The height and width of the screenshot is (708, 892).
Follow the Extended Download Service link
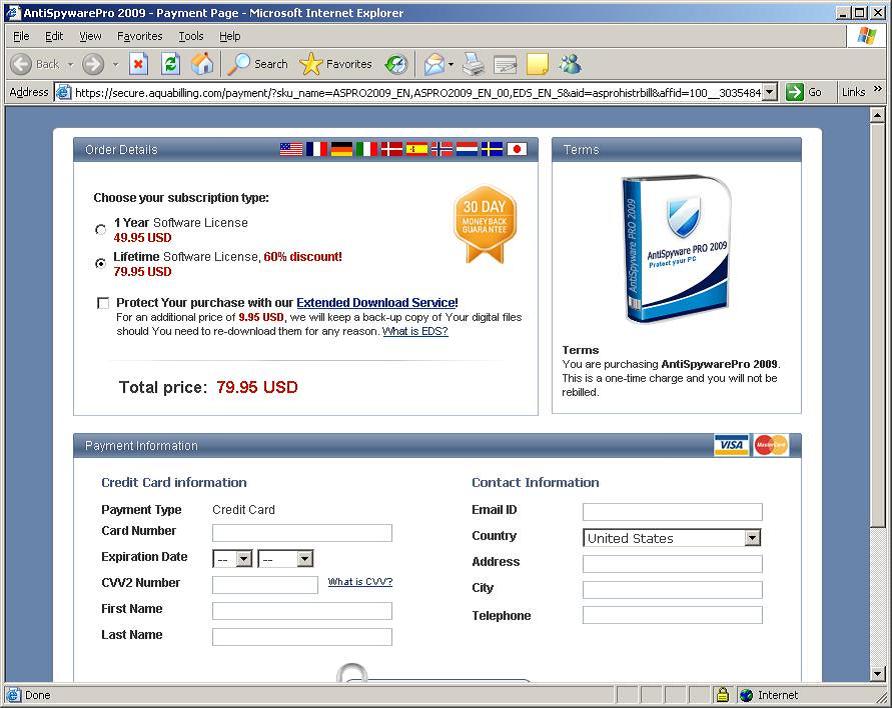pos(377,303)
